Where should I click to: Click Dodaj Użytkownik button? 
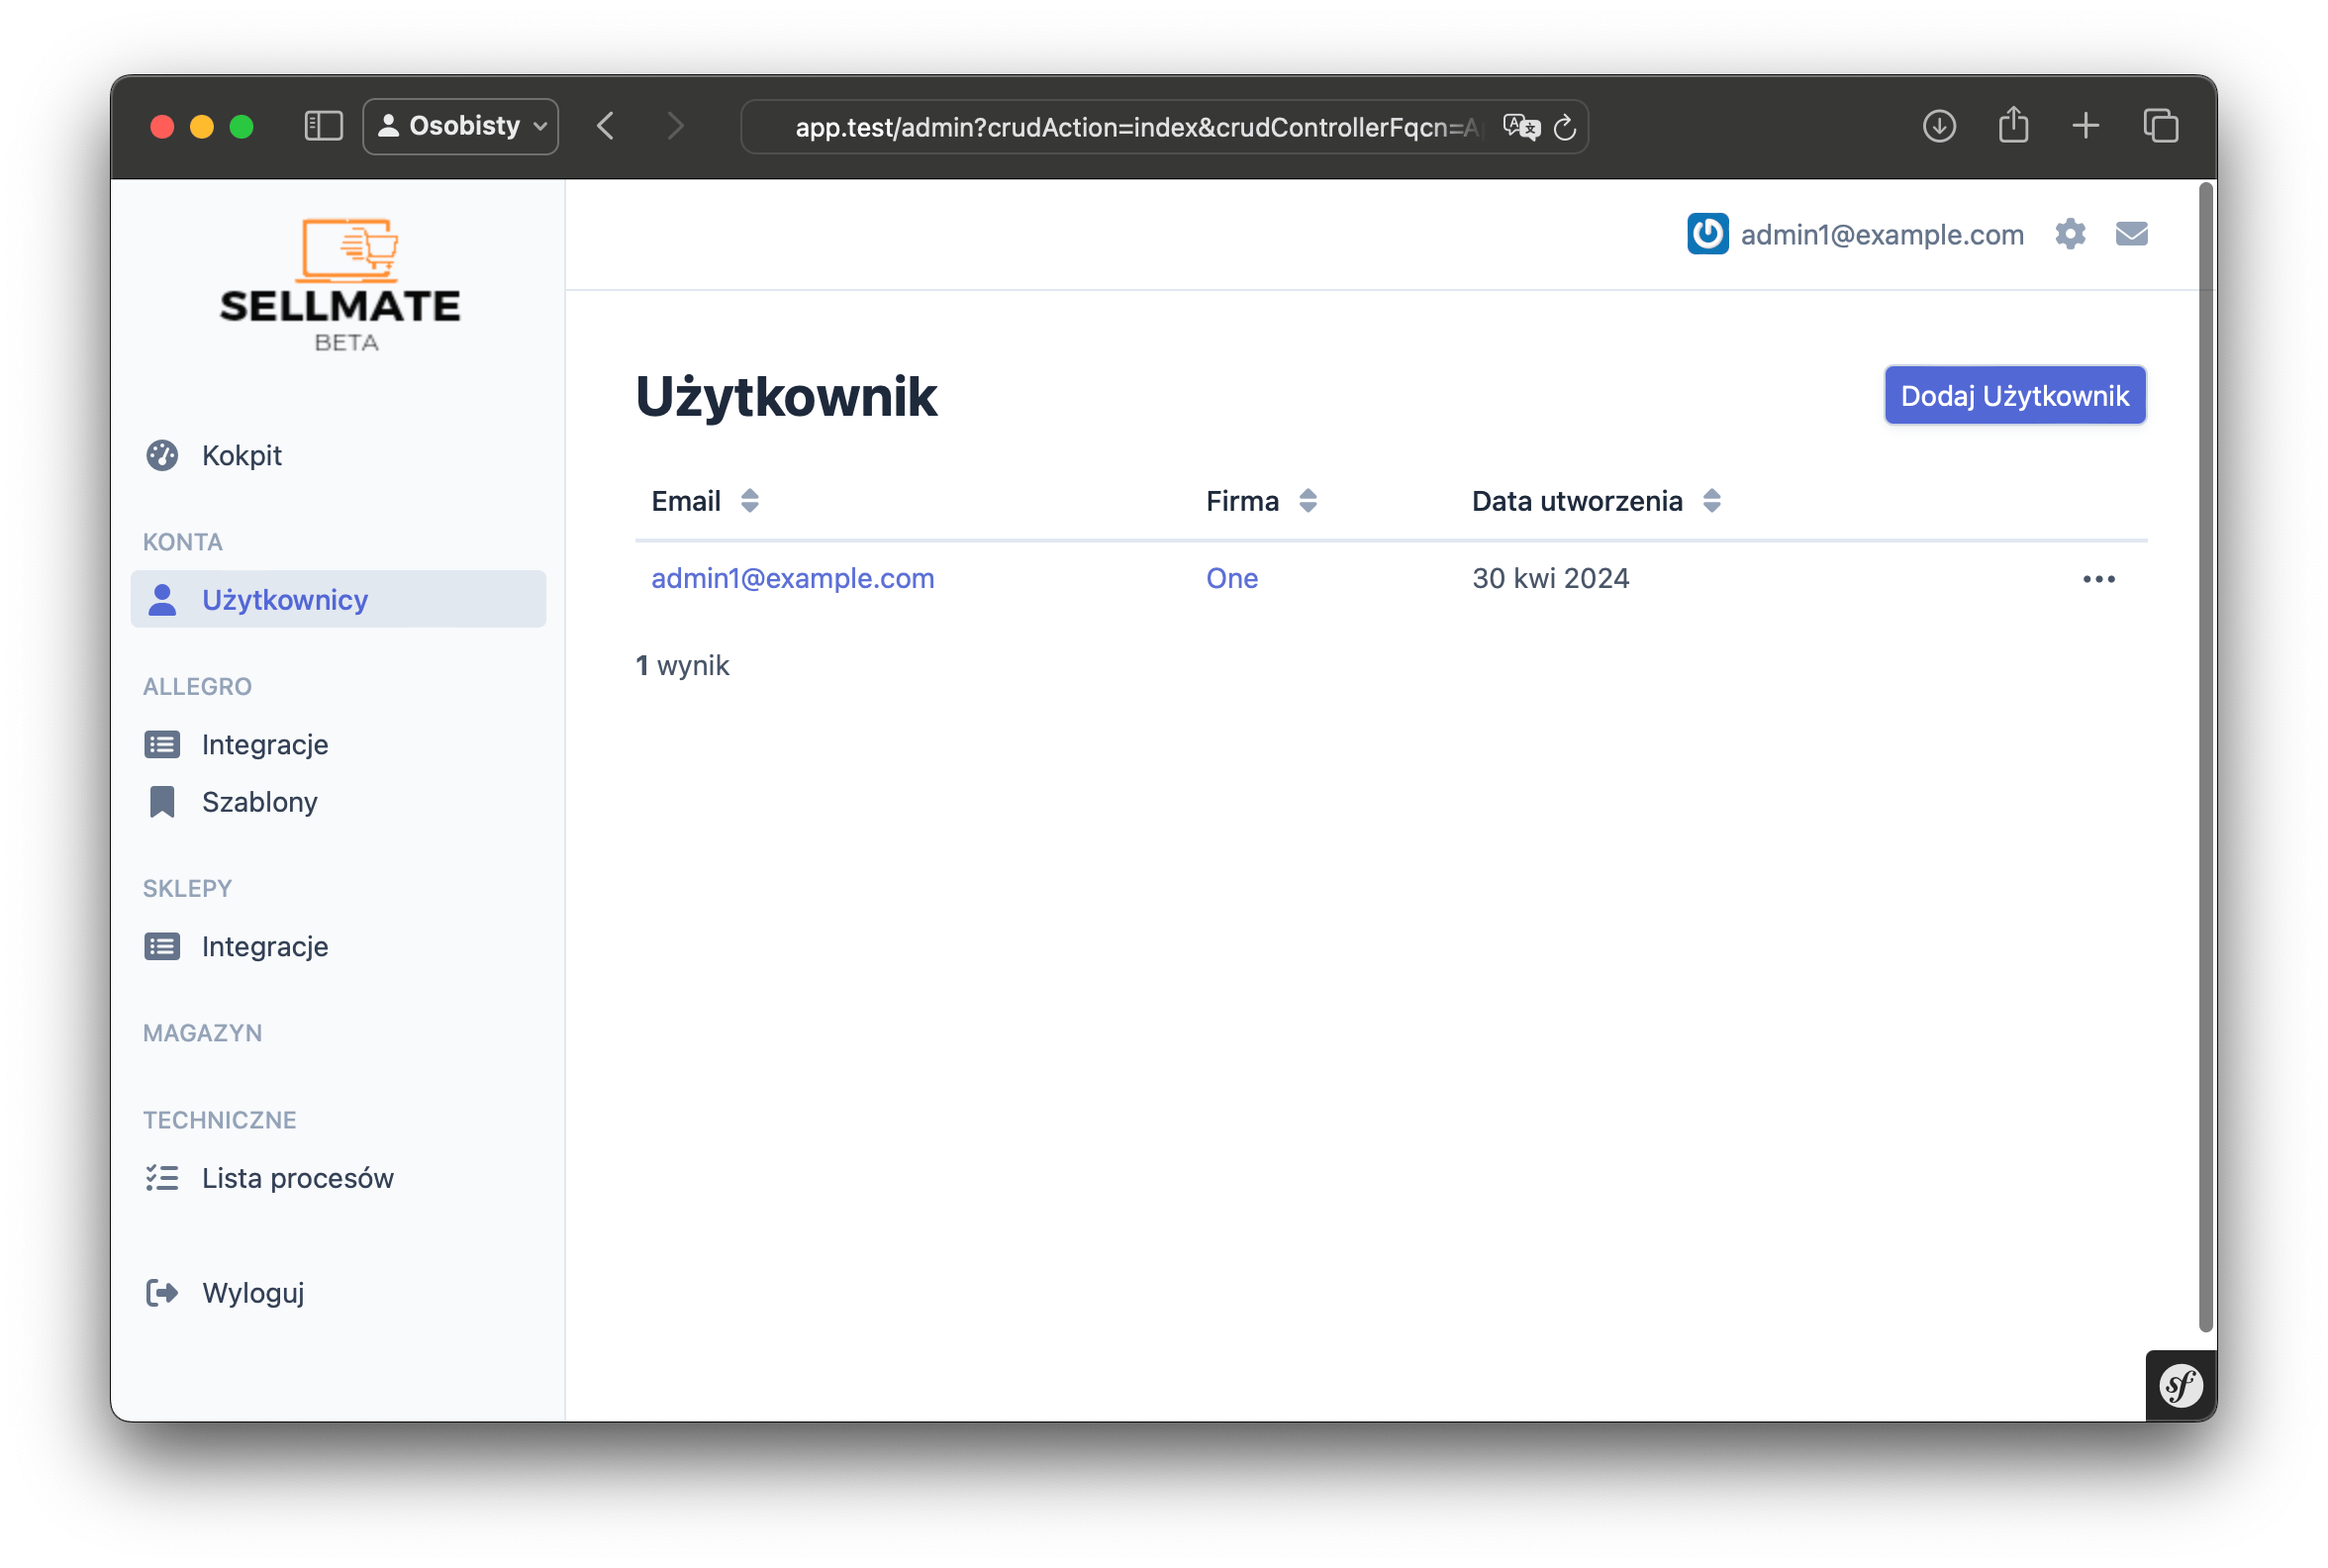(2014, 396)
